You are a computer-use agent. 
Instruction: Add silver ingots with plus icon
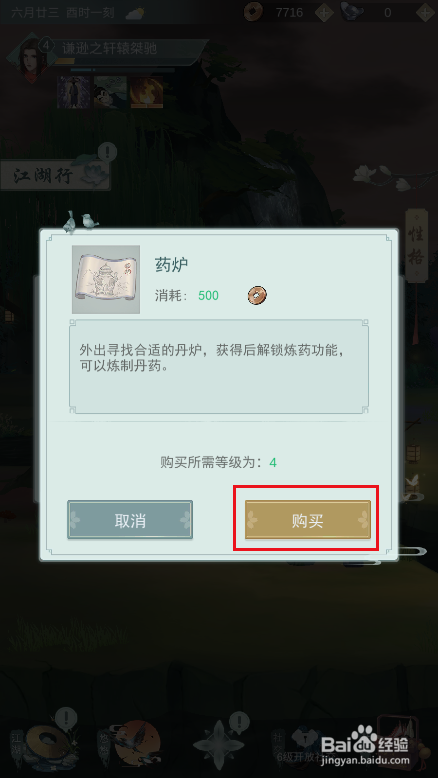(x=425, y=12)
